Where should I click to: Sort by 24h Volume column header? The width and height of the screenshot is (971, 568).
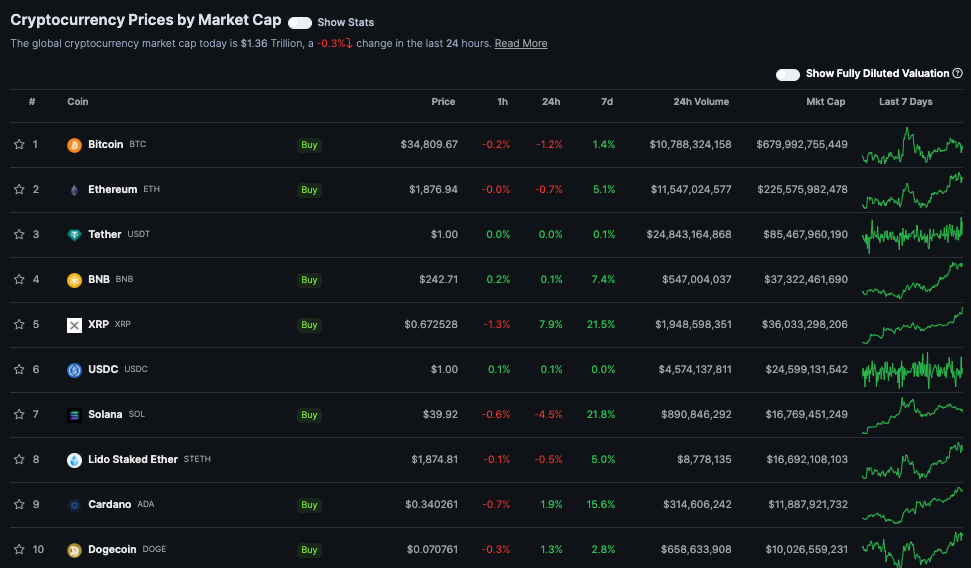701,102
